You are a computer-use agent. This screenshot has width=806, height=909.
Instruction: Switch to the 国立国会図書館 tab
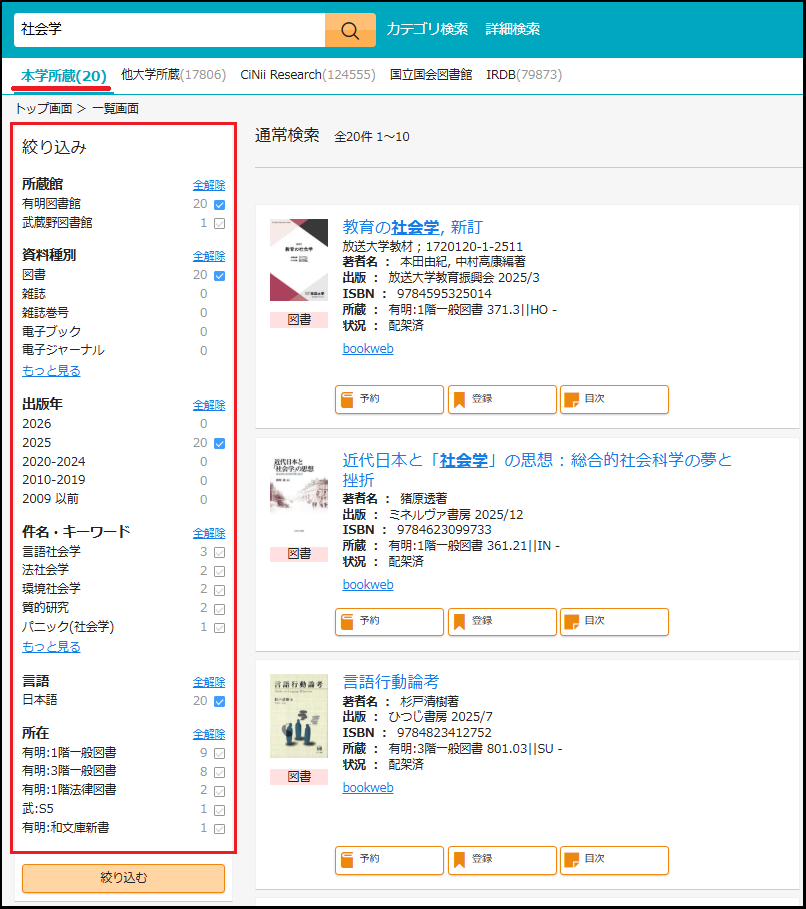pos(431,75)
